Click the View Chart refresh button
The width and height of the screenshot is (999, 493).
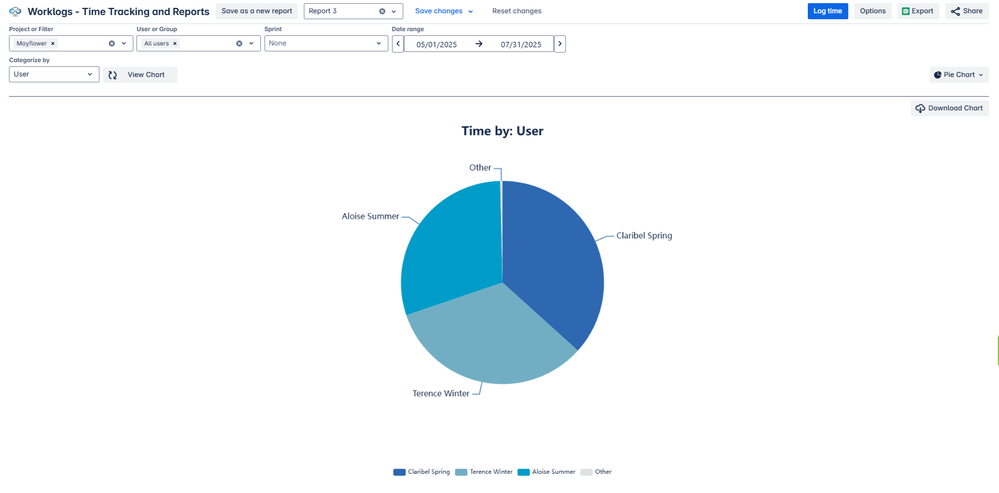tap(140, 75)
